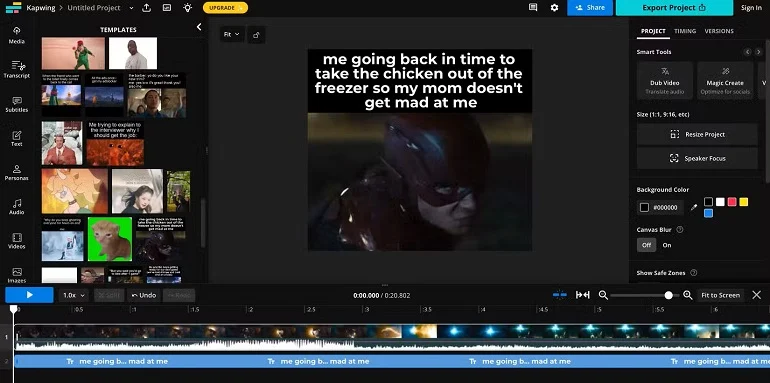Select the Subtitles sidebar icon
The height and width of the screenshot is (383, 770).
pyautogui.click(x=17, y=104)
